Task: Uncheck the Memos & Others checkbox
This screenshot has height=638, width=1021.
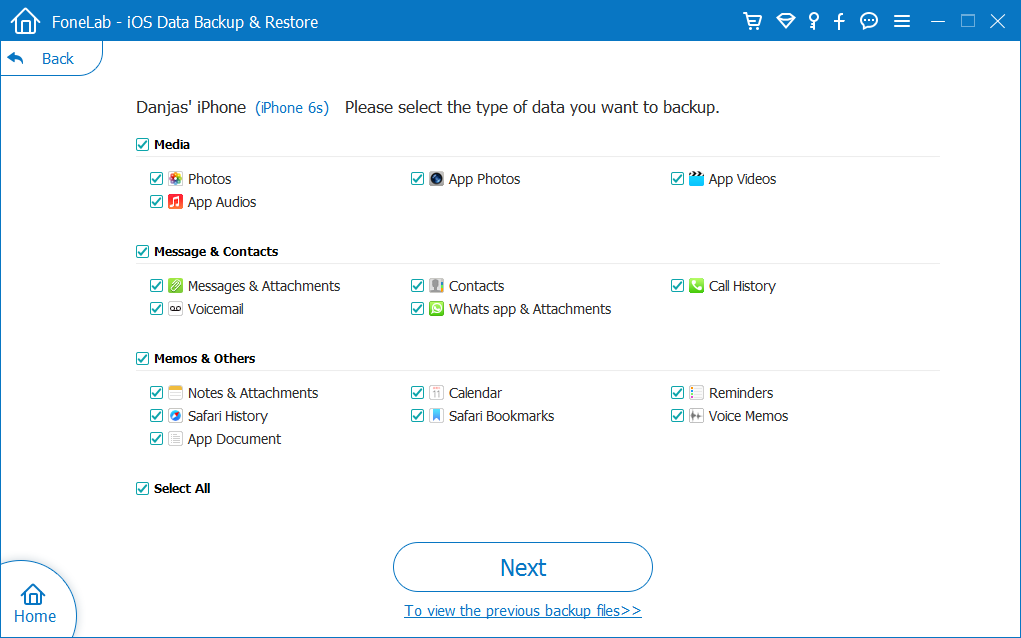Action: pos(143,358)
